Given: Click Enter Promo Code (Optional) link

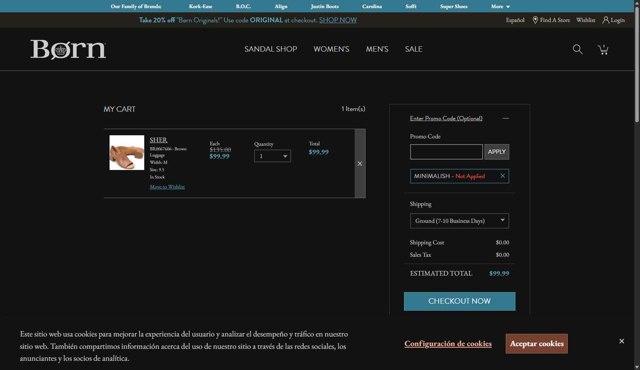Looking at the screenshot, I should [446, 118].
